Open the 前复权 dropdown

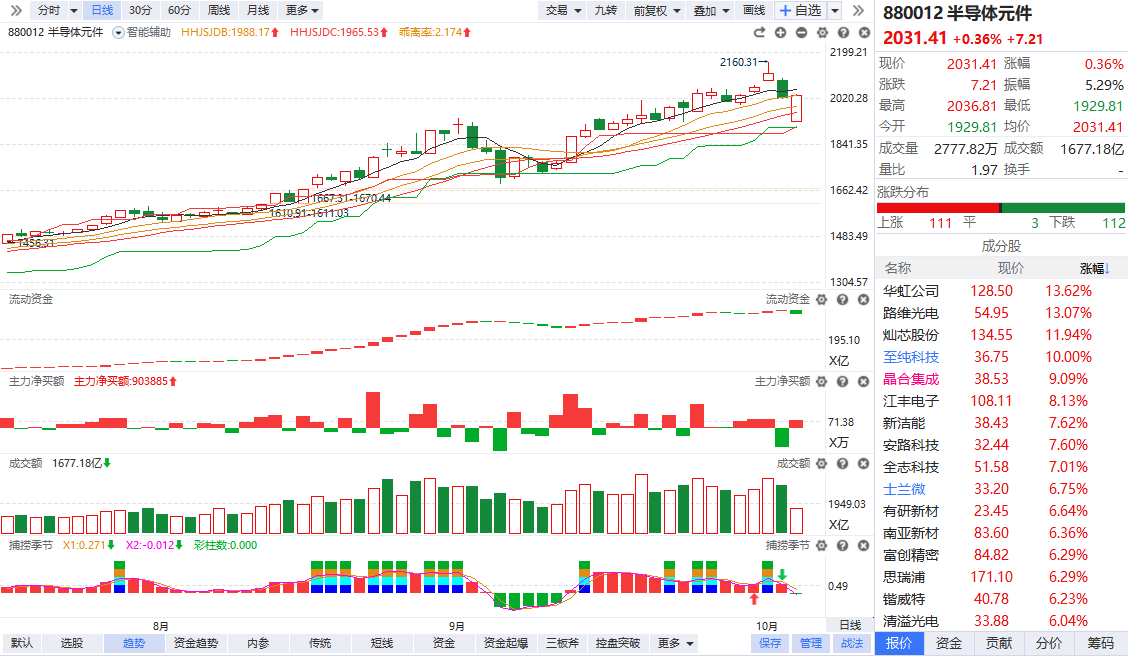click(x=657, y=10)
